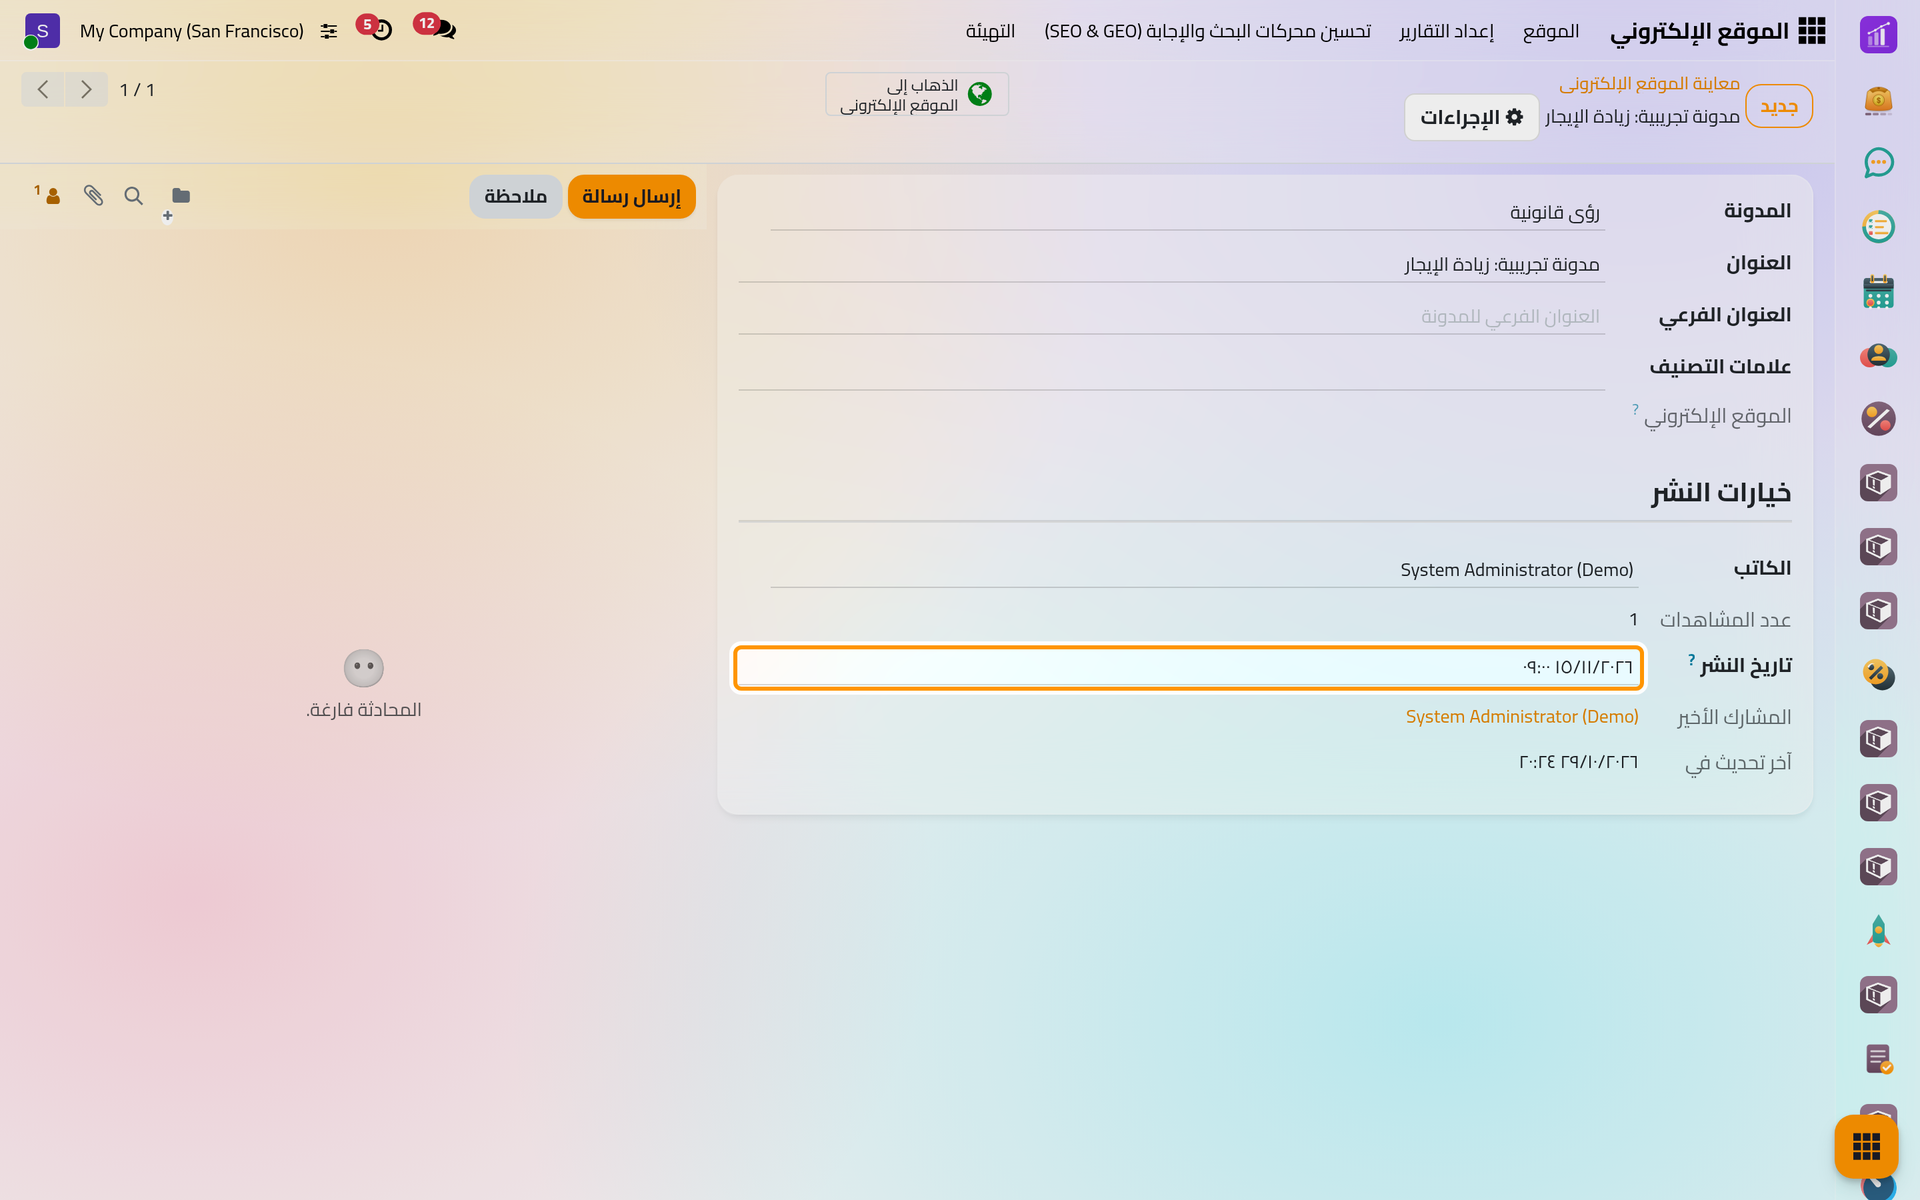Open the Calendar app in sidebar
Viewport: 1920px width, 1200px height.
(x=1878, y=291)
